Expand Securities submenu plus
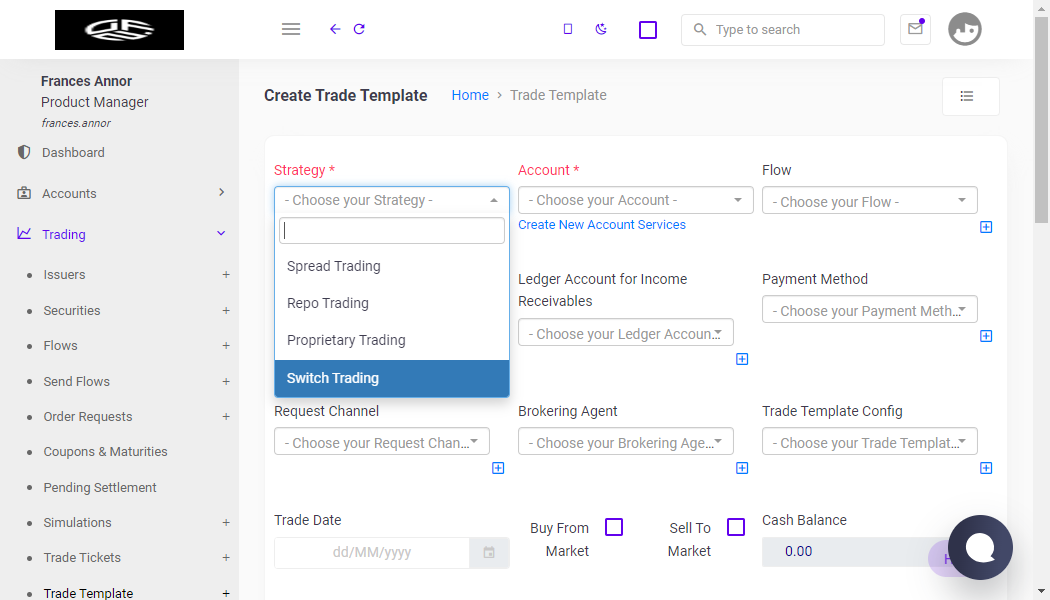The width and height of the screenshot is (1050, 600). [x=226, y=311]
